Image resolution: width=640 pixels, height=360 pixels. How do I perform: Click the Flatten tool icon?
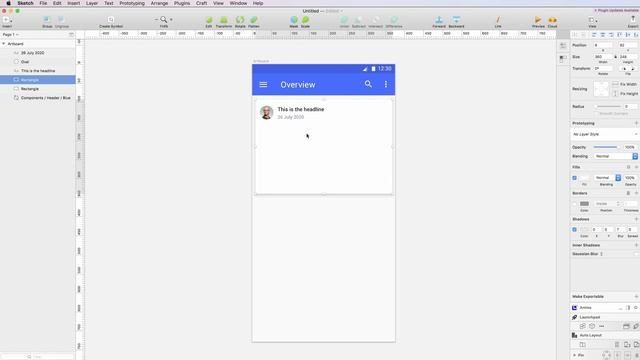254,20
